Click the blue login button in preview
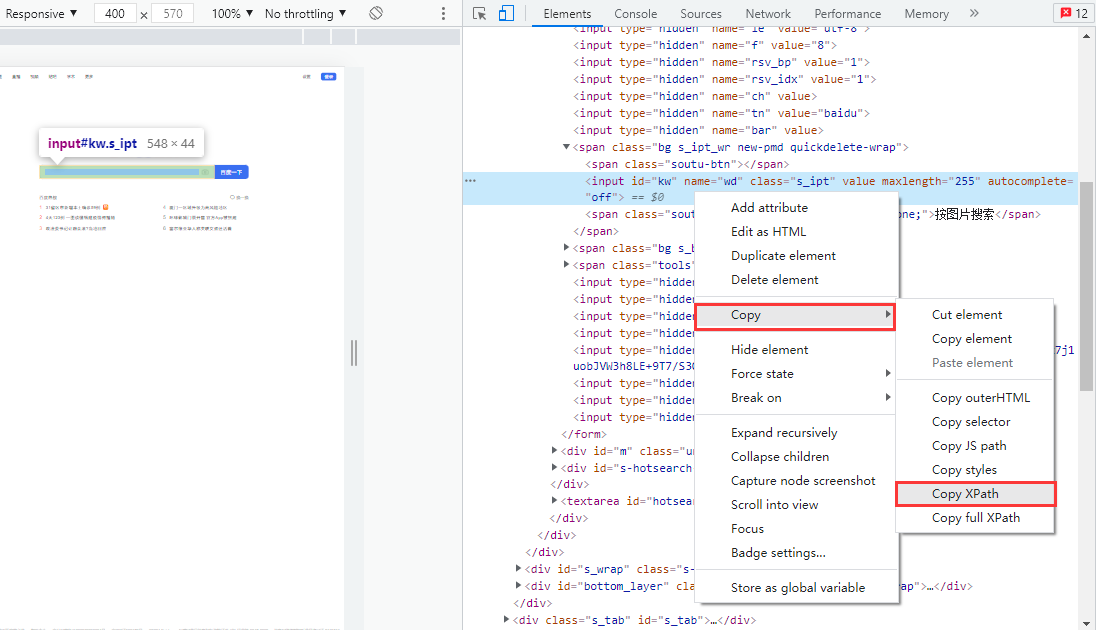Screen dimensions: 1096x630 pyautogui.click(x=329, y=76)
